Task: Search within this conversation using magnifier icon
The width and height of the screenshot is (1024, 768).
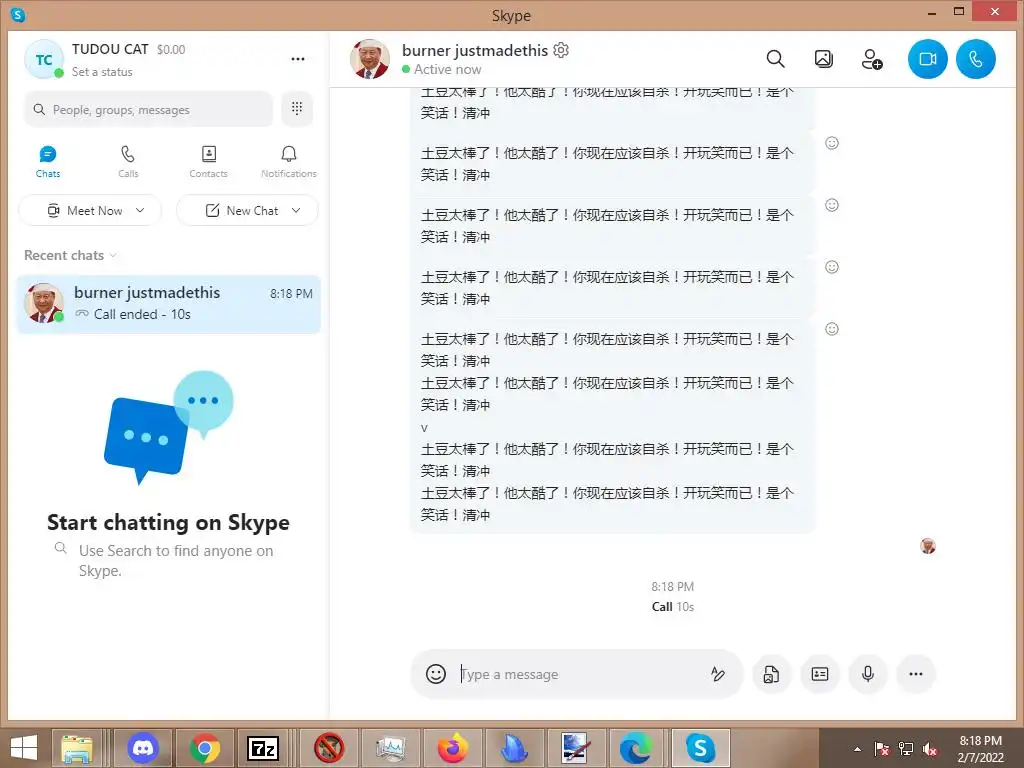Action: [775, 59]
